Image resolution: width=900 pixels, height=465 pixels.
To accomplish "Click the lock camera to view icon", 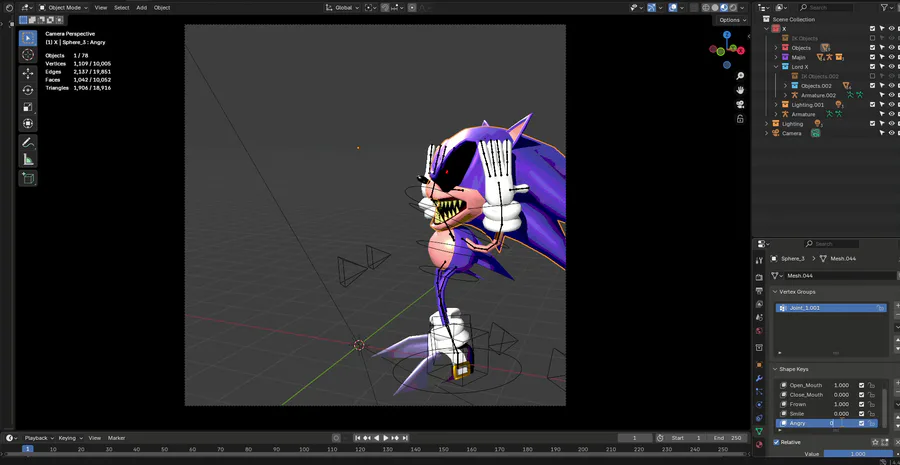I will tap(740, 119).
